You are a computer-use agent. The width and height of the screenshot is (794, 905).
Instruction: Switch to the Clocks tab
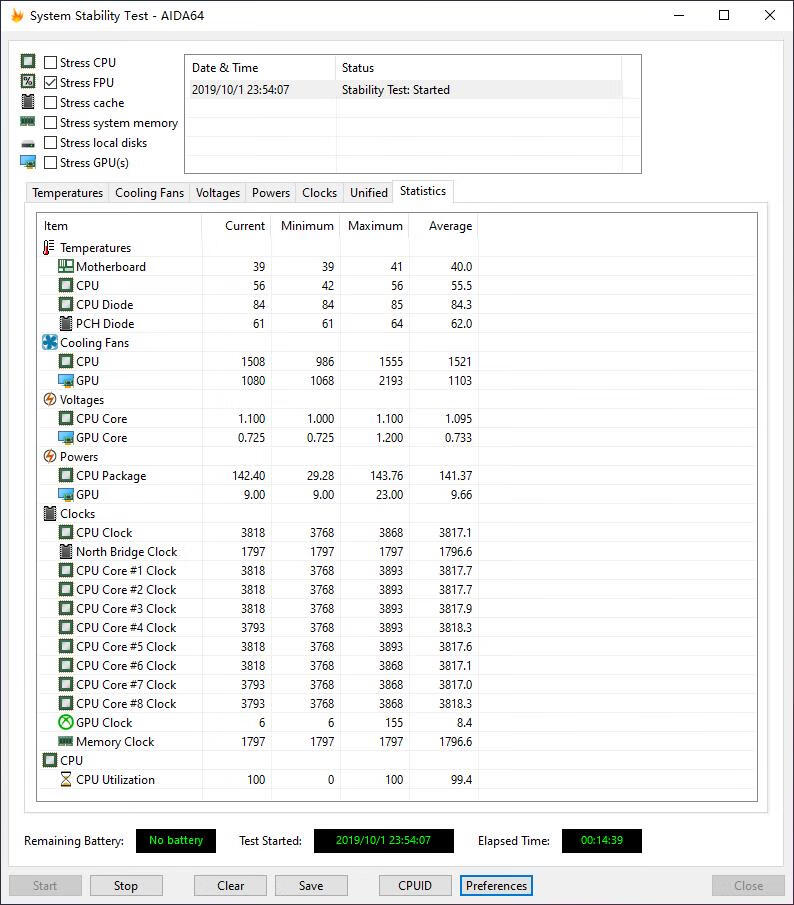[319, 193]
